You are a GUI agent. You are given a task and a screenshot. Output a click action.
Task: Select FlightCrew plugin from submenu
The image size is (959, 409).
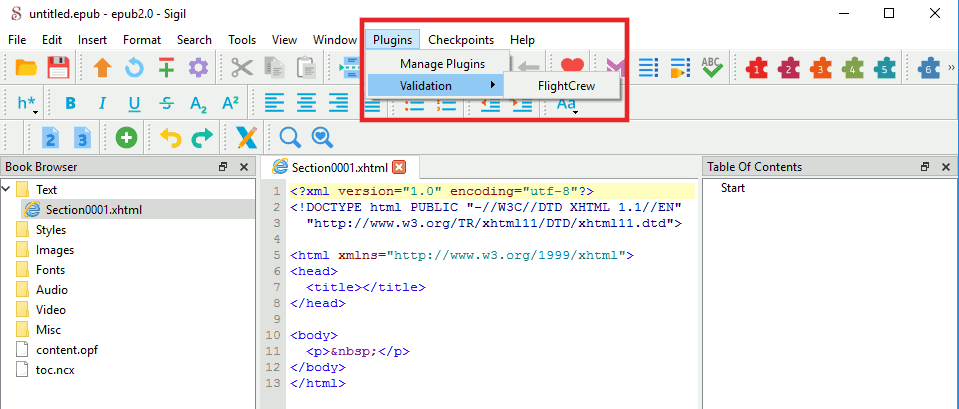tap(566, 86)
